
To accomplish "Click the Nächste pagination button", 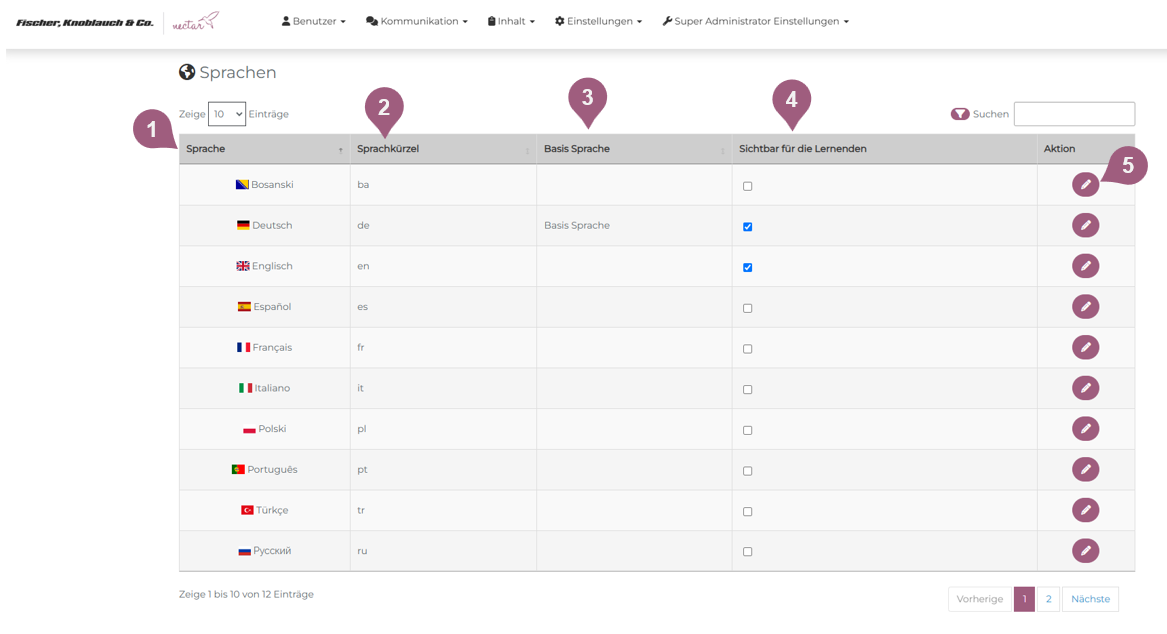I will [1090, 599].
